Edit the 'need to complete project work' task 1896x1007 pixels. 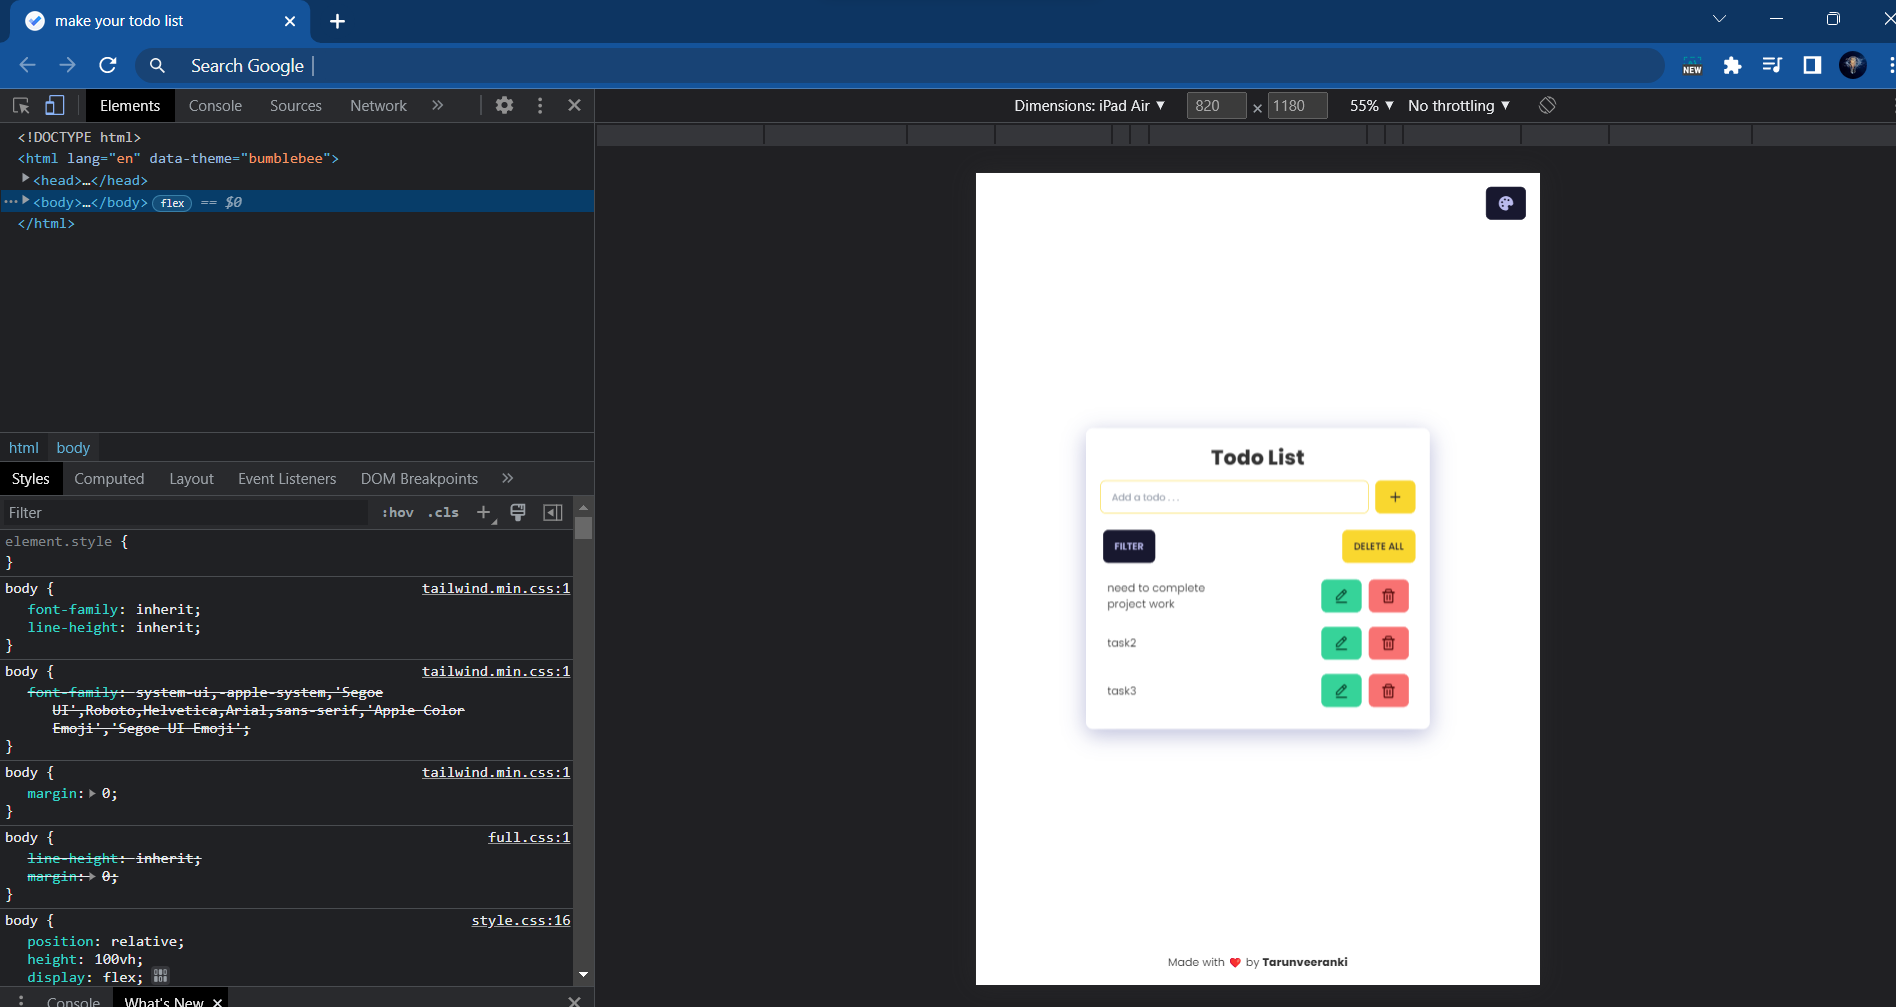1341,596
